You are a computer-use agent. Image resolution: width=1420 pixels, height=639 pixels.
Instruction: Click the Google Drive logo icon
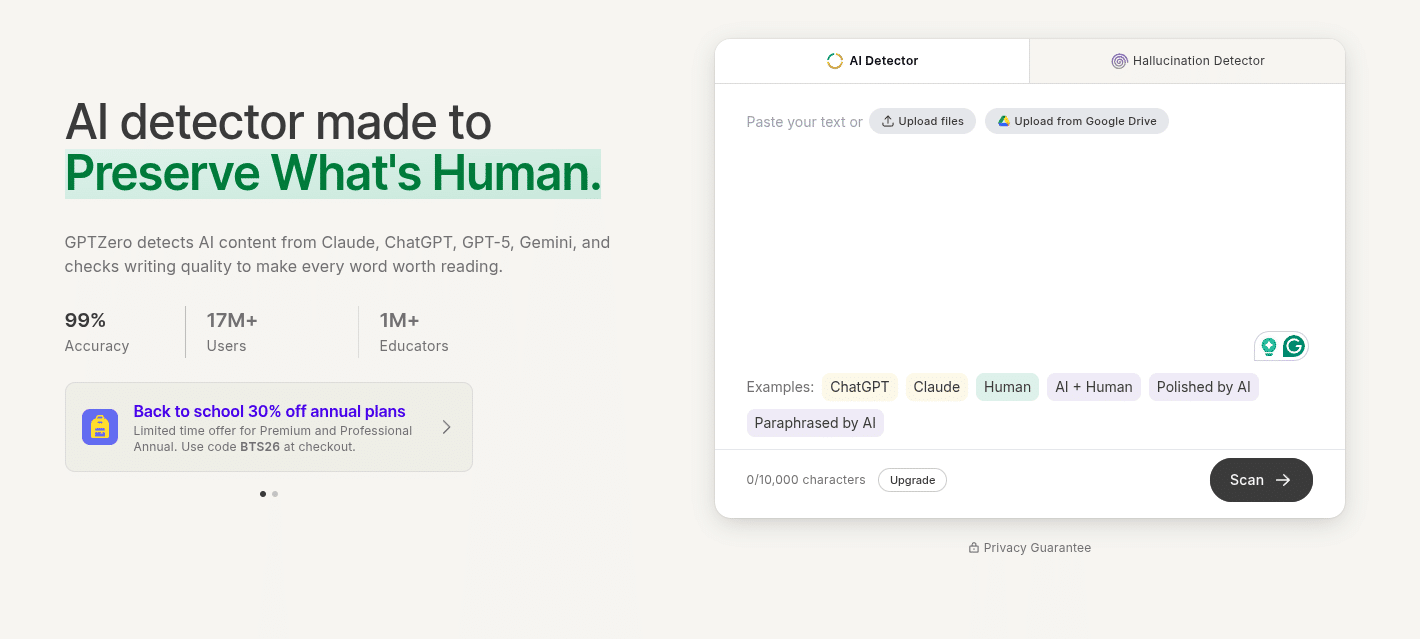click(1003, 121)
